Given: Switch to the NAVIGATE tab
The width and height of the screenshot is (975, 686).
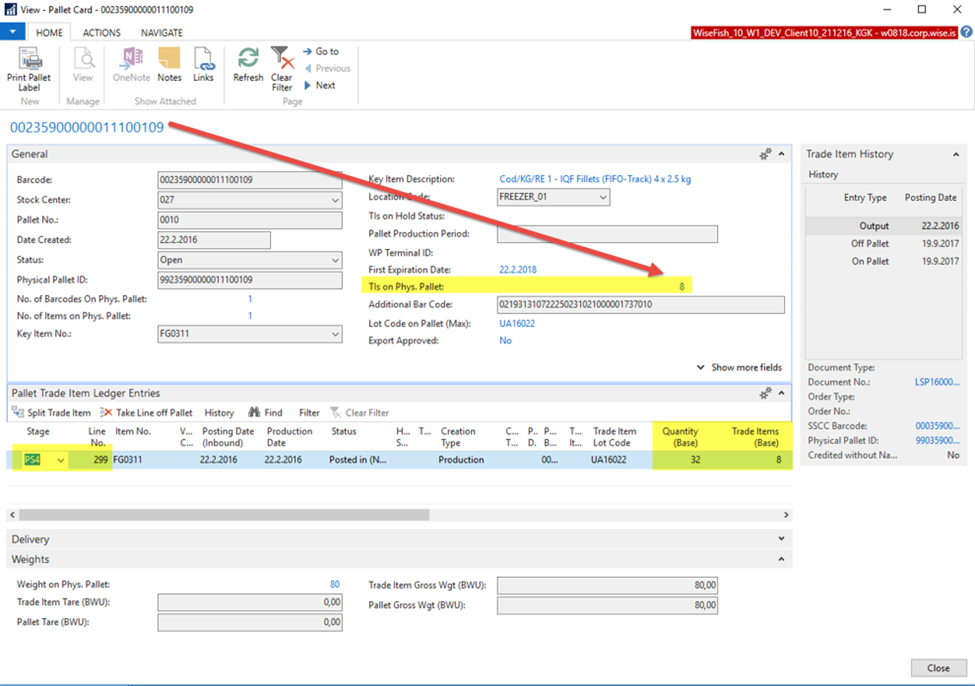Looking at the screenshot, I should 161,33.
